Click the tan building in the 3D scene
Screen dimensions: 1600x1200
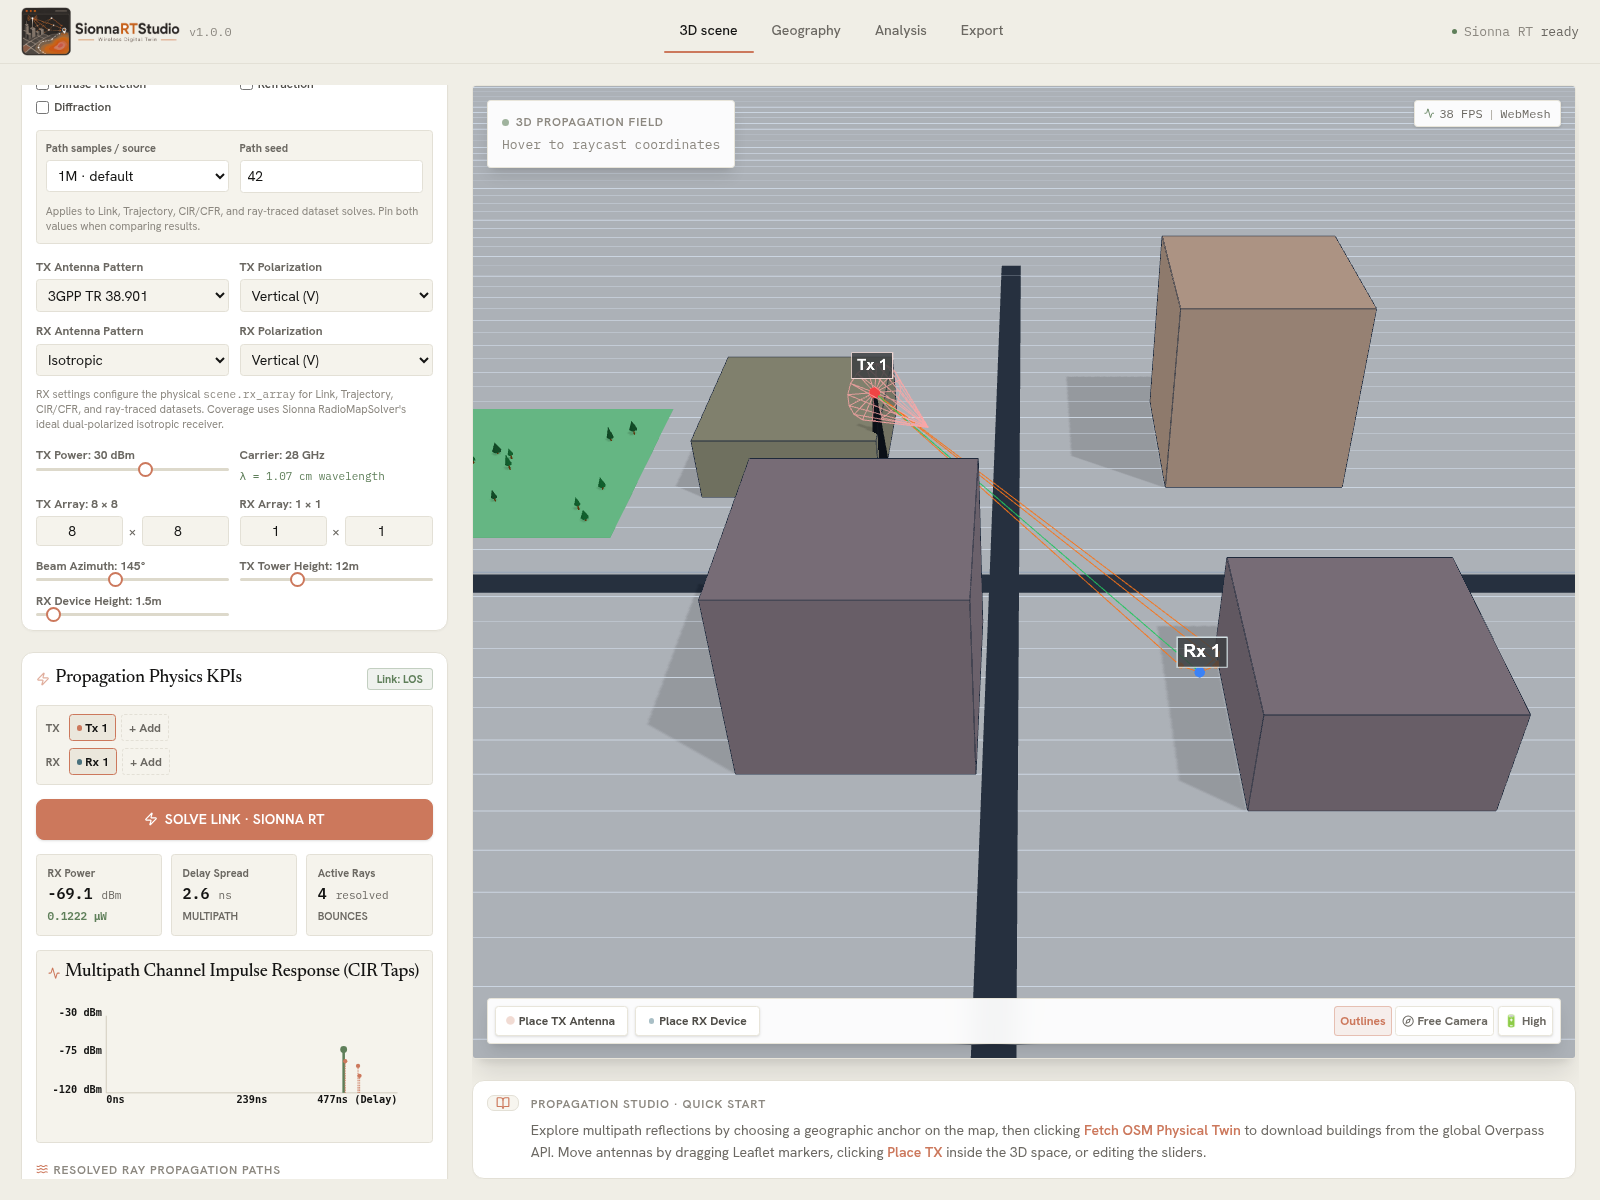pos(1262,362)
